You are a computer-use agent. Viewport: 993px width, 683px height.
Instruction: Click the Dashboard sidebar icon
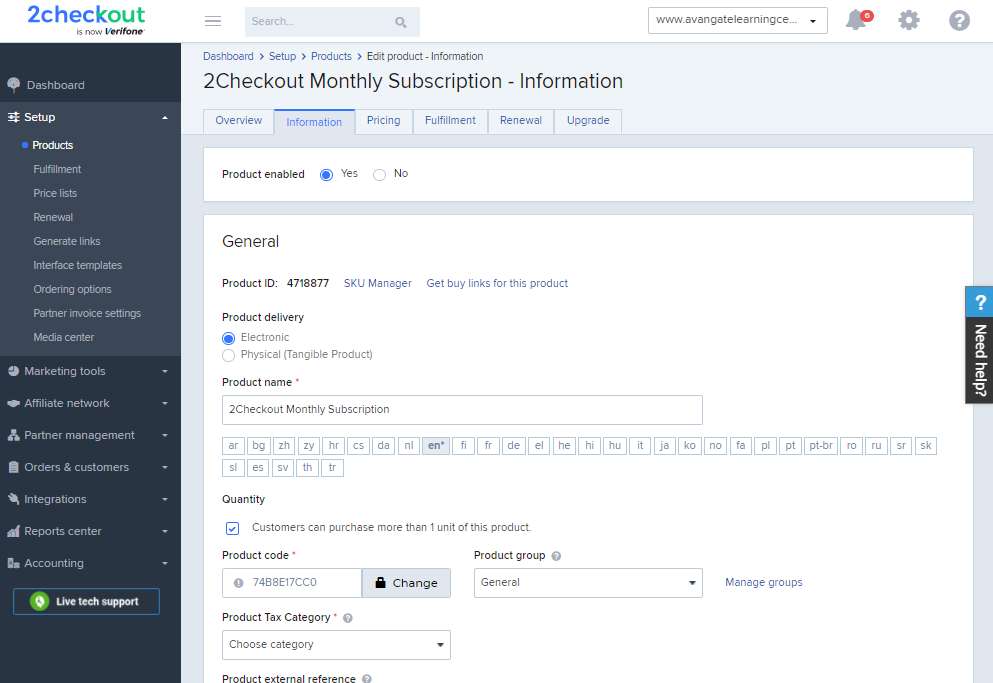coord(13,85)
